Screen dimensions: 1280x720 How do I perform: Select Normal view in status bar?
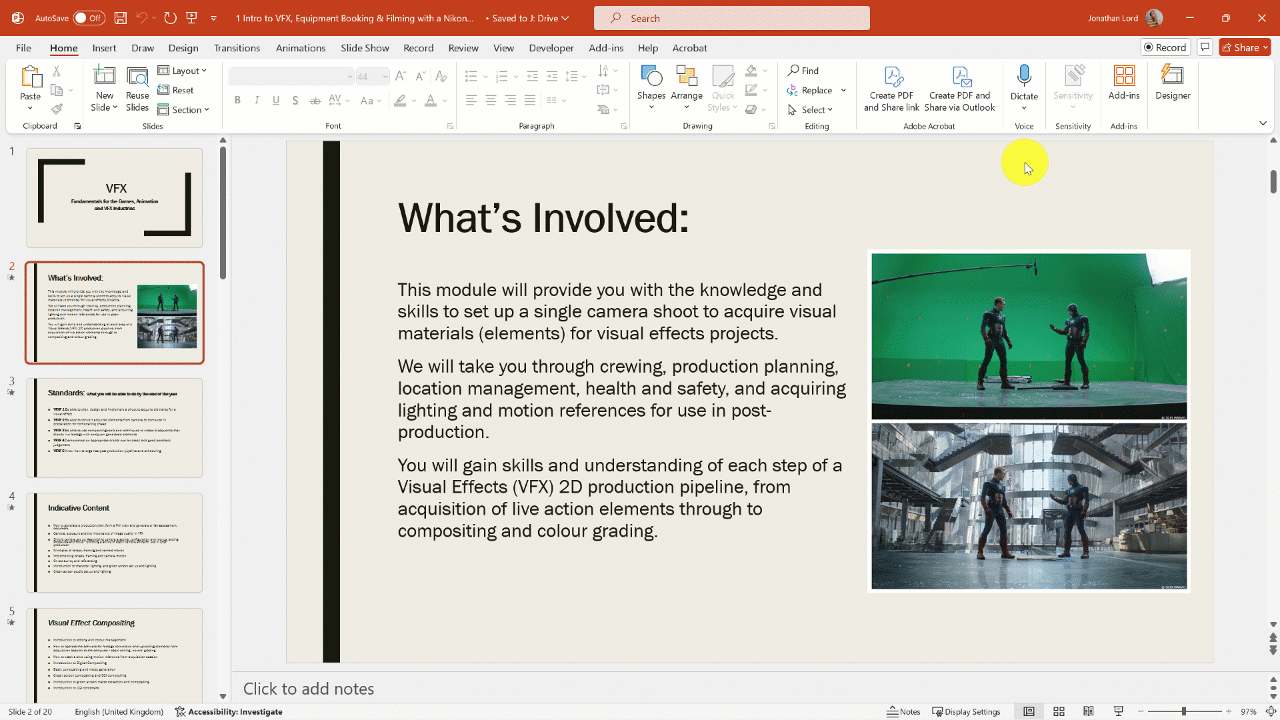[x=1028, y=712]
